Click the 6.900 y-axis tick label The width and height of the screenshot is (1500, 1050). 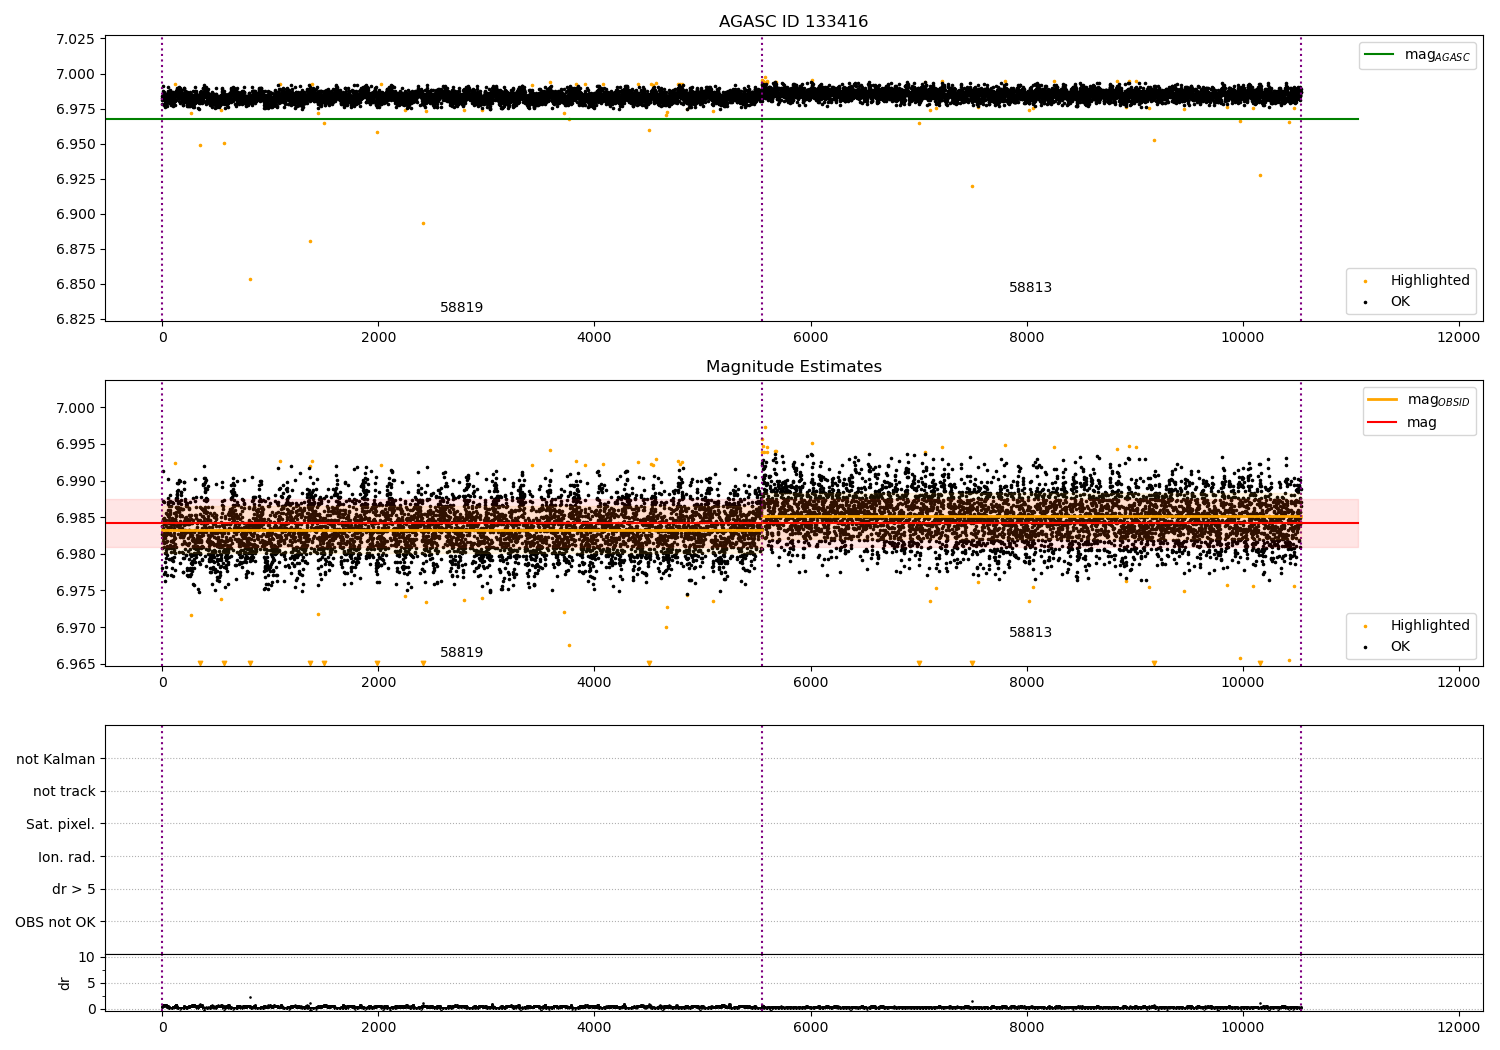point(75,214)
